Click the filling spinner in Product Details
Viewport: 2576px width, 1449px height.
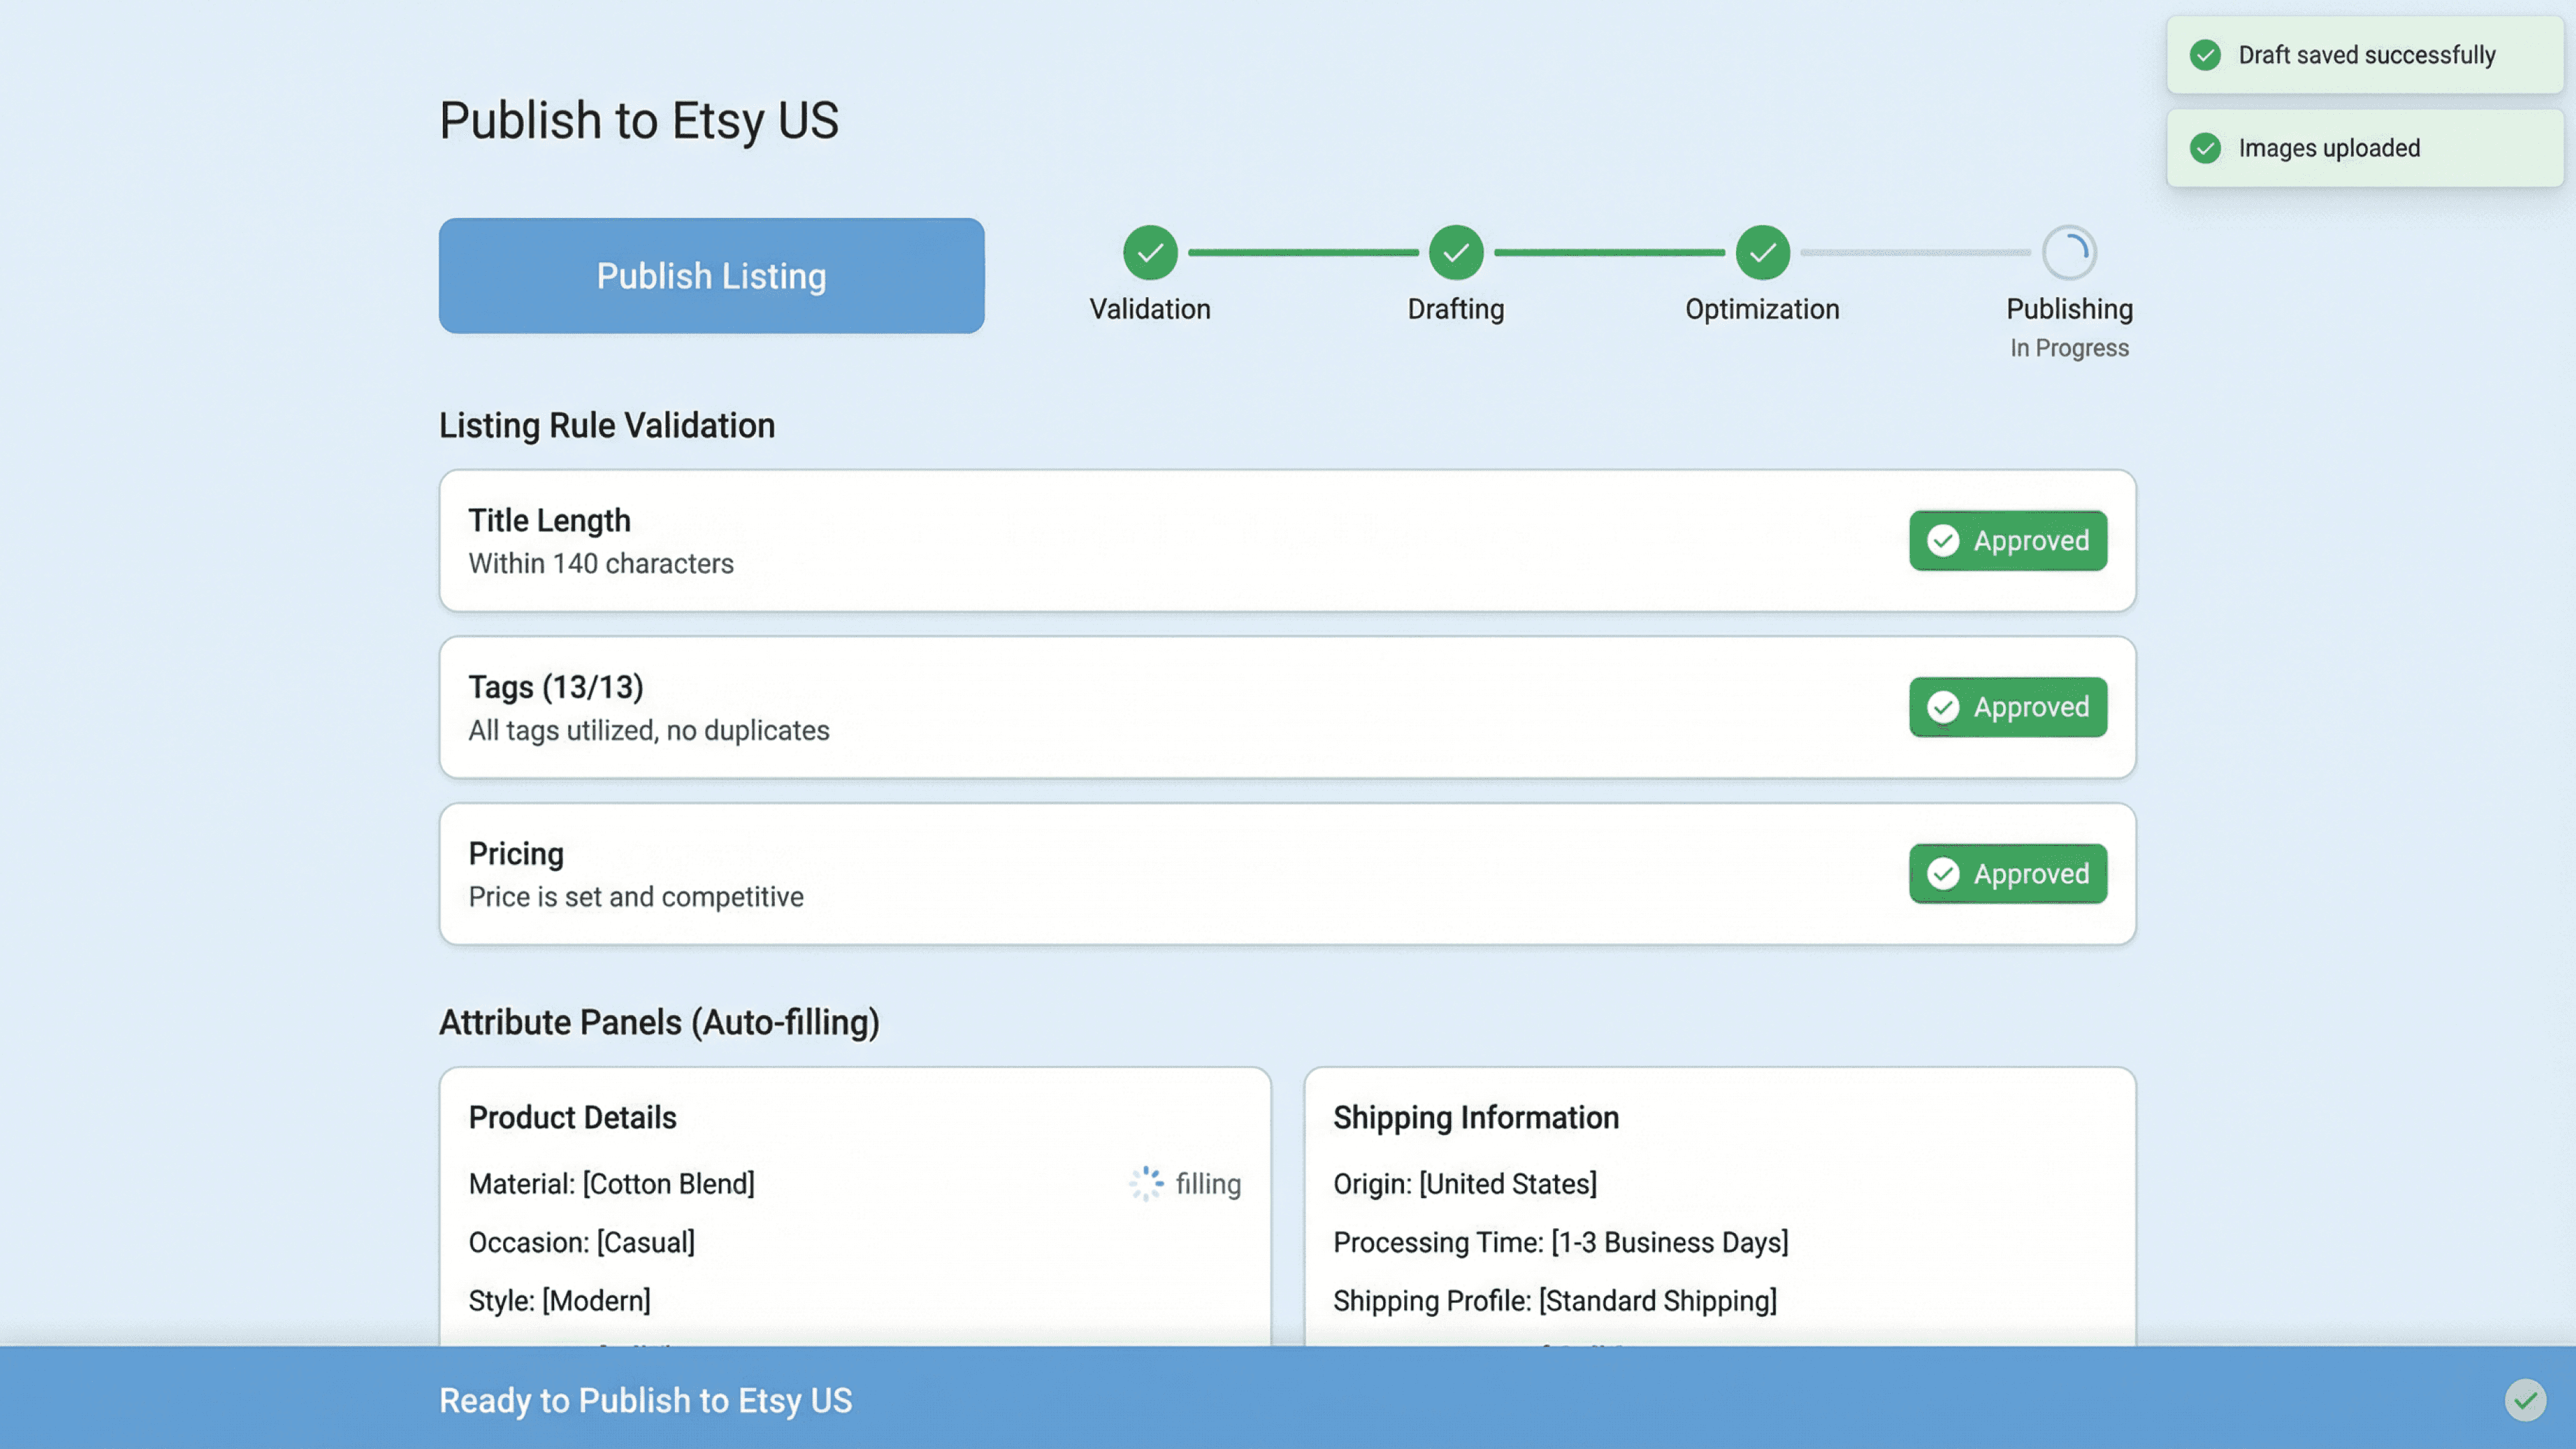1146,1183
